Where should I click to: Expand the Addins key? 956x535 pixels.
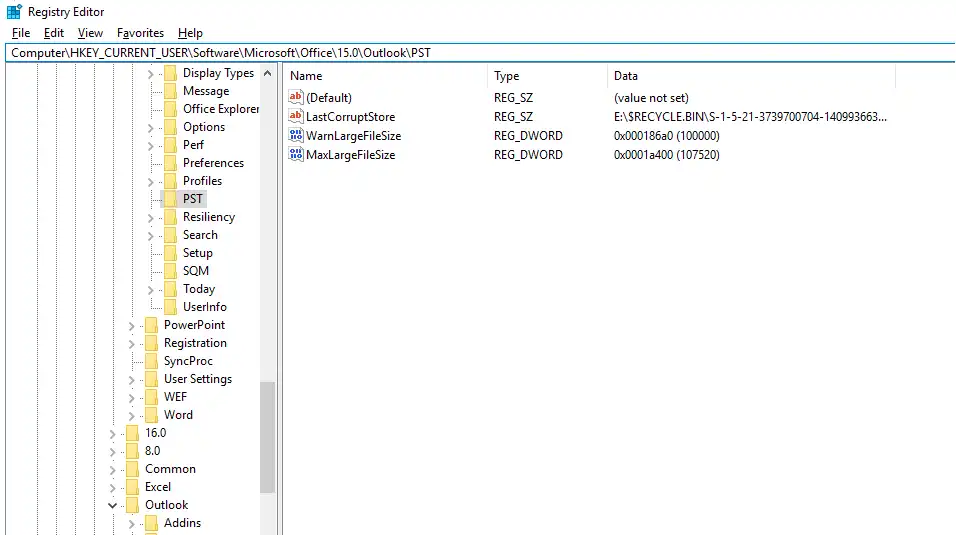point(132,523)
